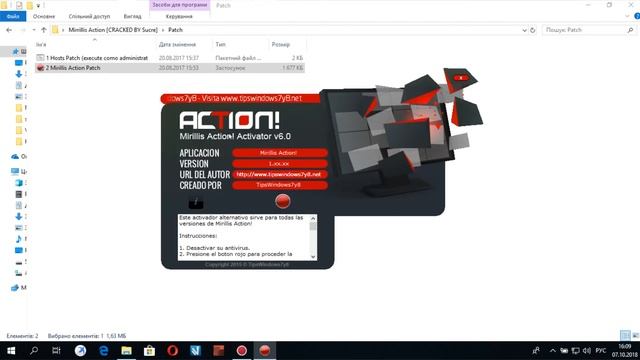Open Task View on the taskbar
Screen dimensions: 640x360
(56, 351)
